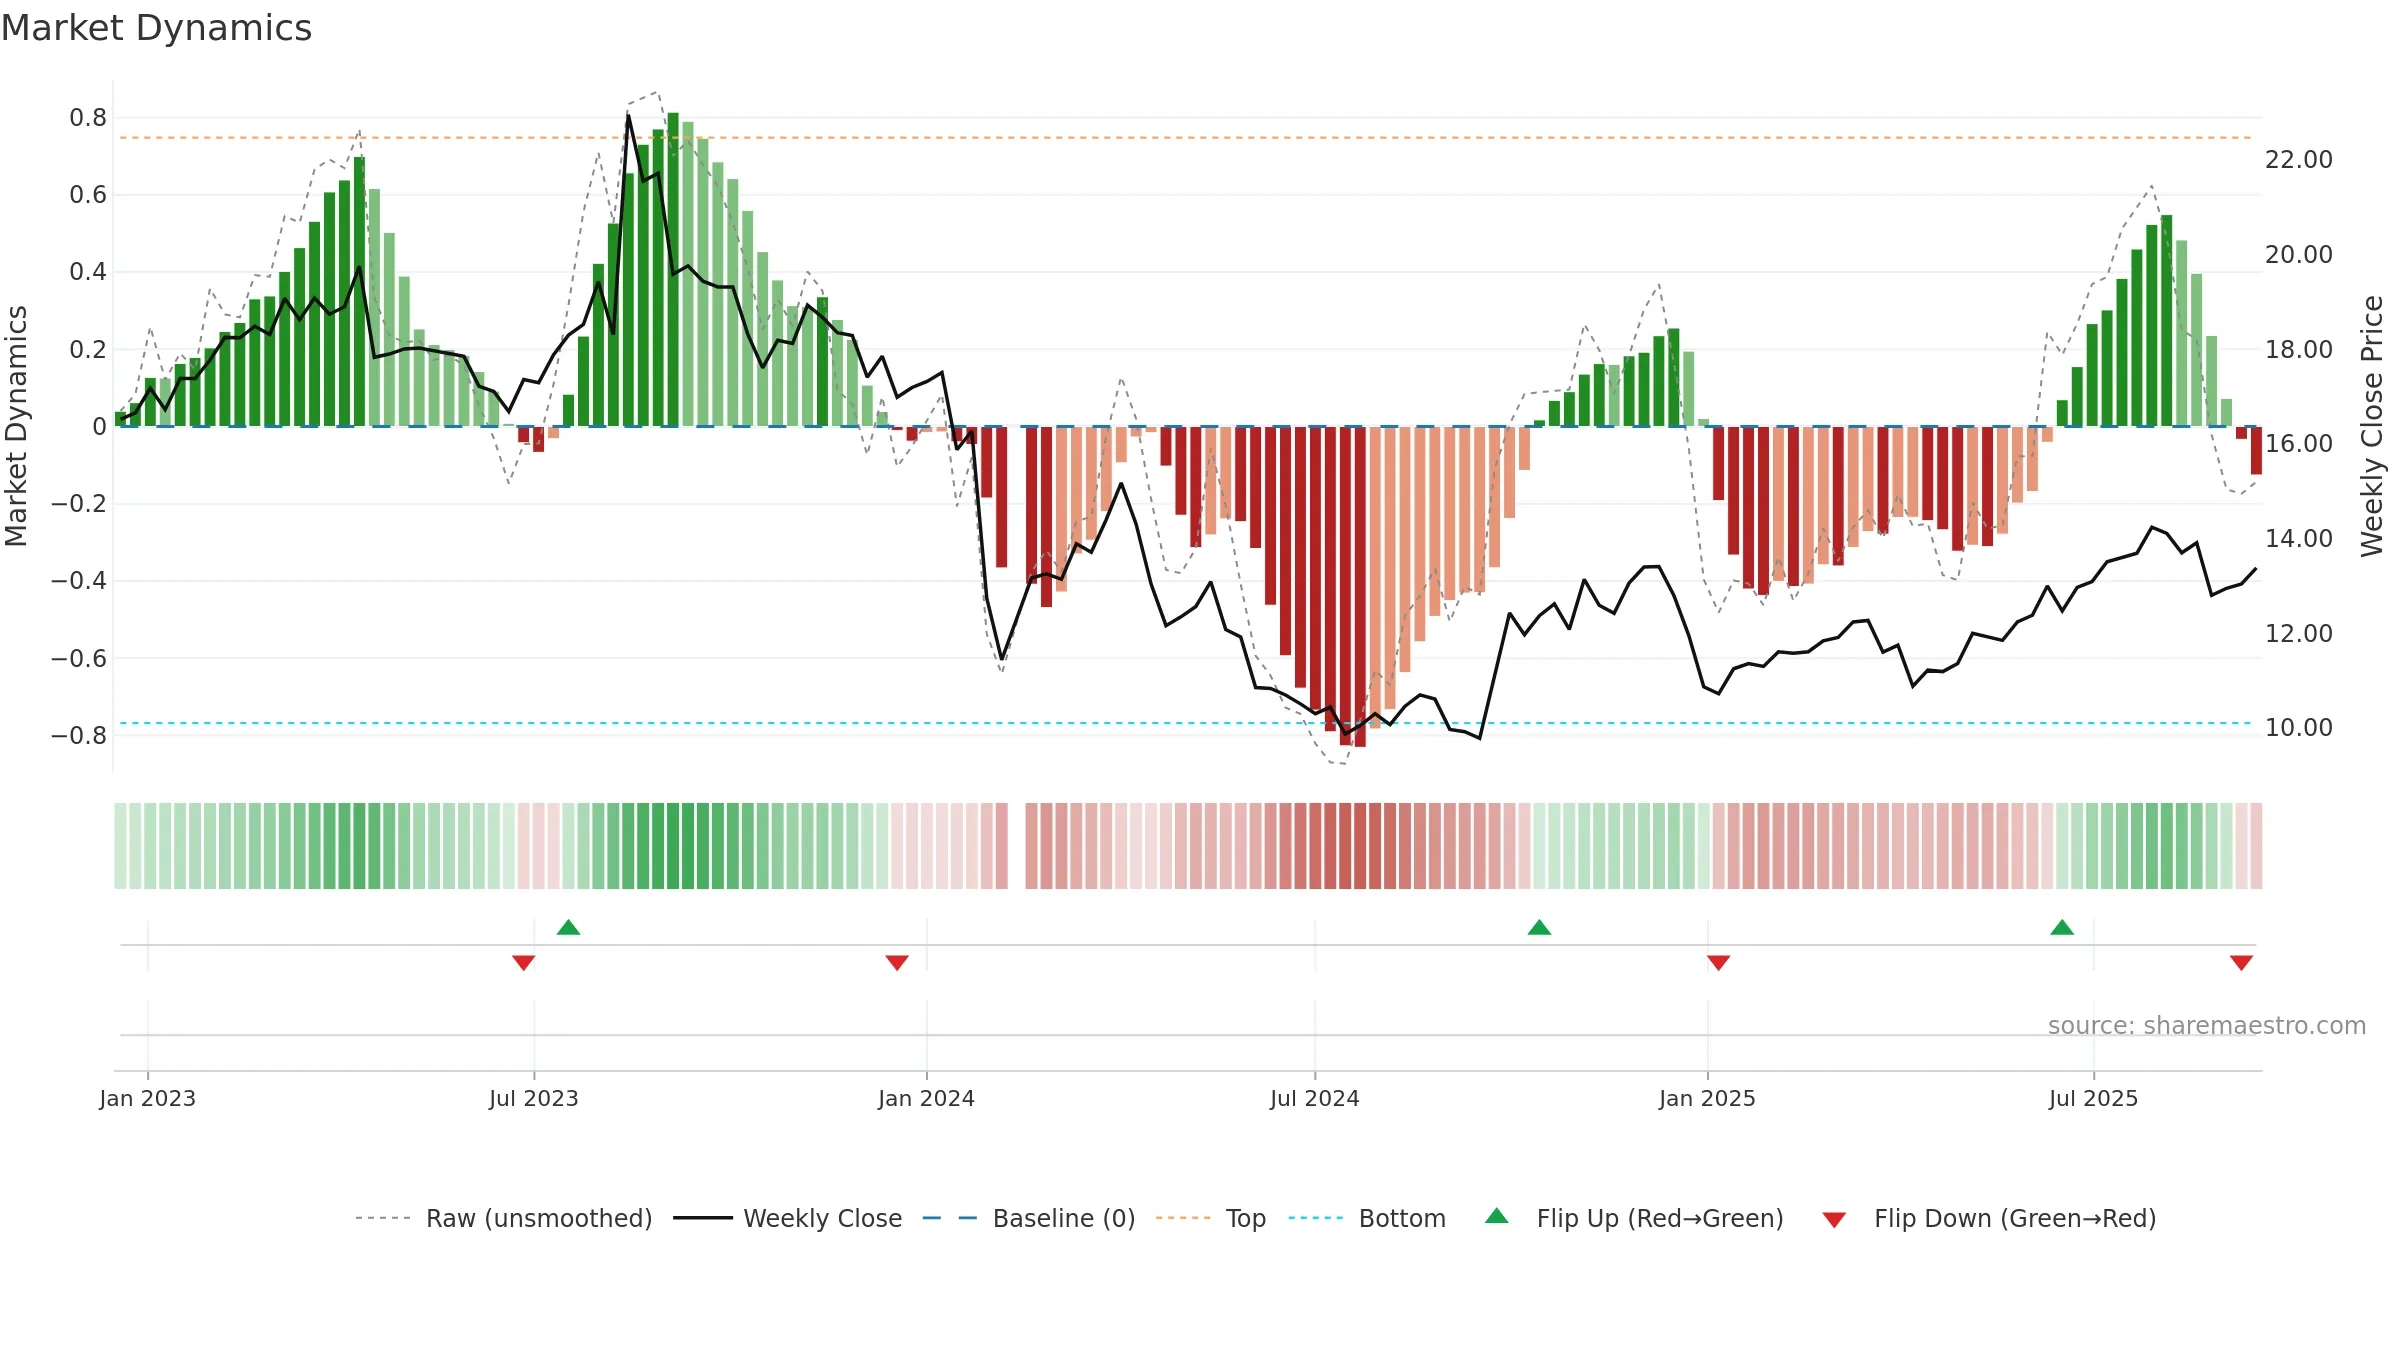Click the 20.00 price axis label
The image size is (2400, 1350).
[x=2299, y=255]
